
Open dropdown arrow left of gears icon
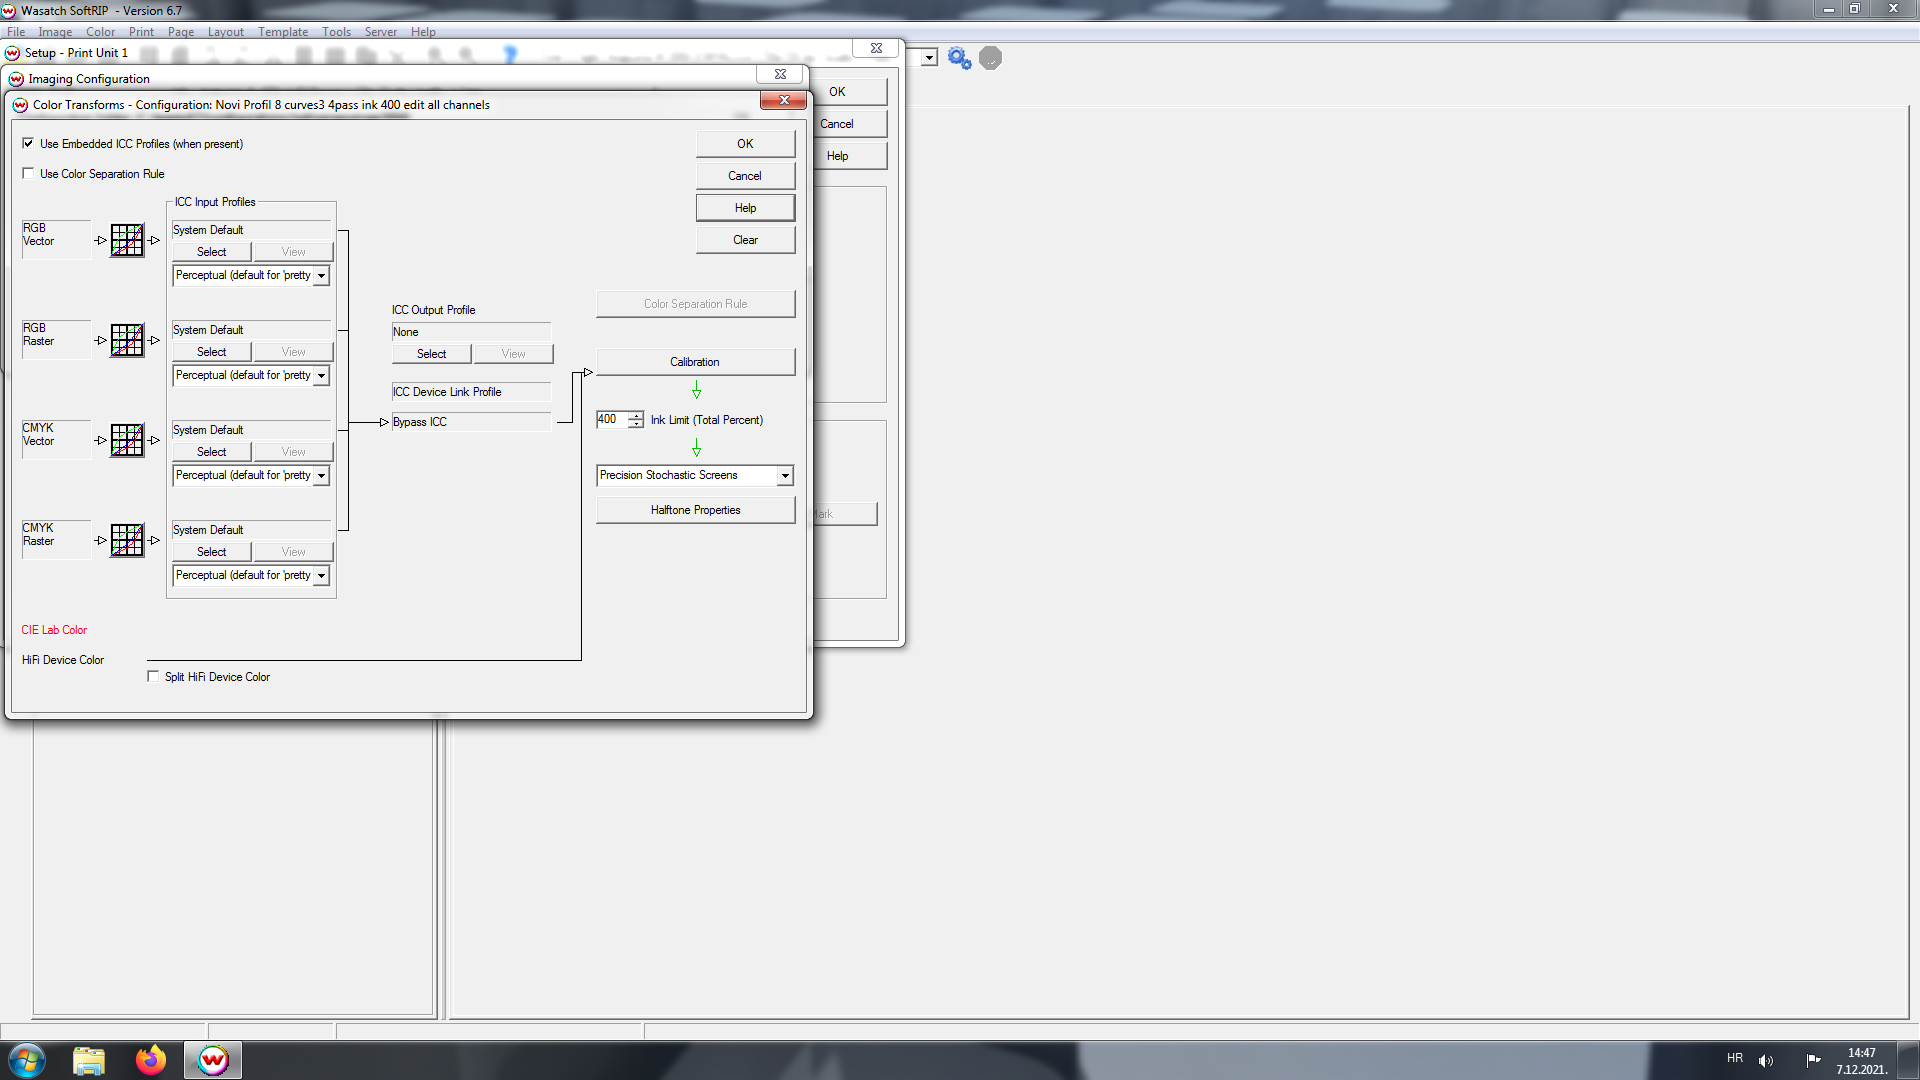[929, 58]
